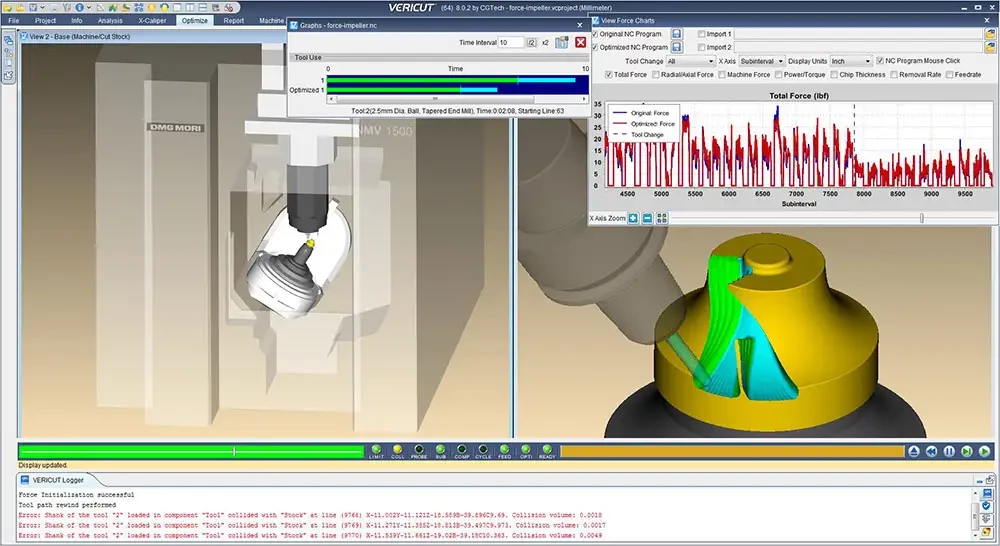Rewind the NC program simulation

click(932, 452)
